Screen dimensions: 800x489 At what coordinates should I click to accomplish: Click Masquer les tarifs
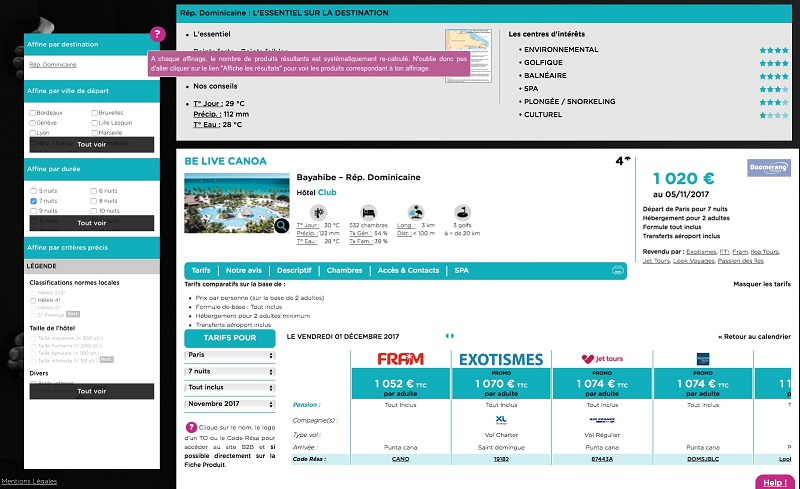click(x=762, y=284)
